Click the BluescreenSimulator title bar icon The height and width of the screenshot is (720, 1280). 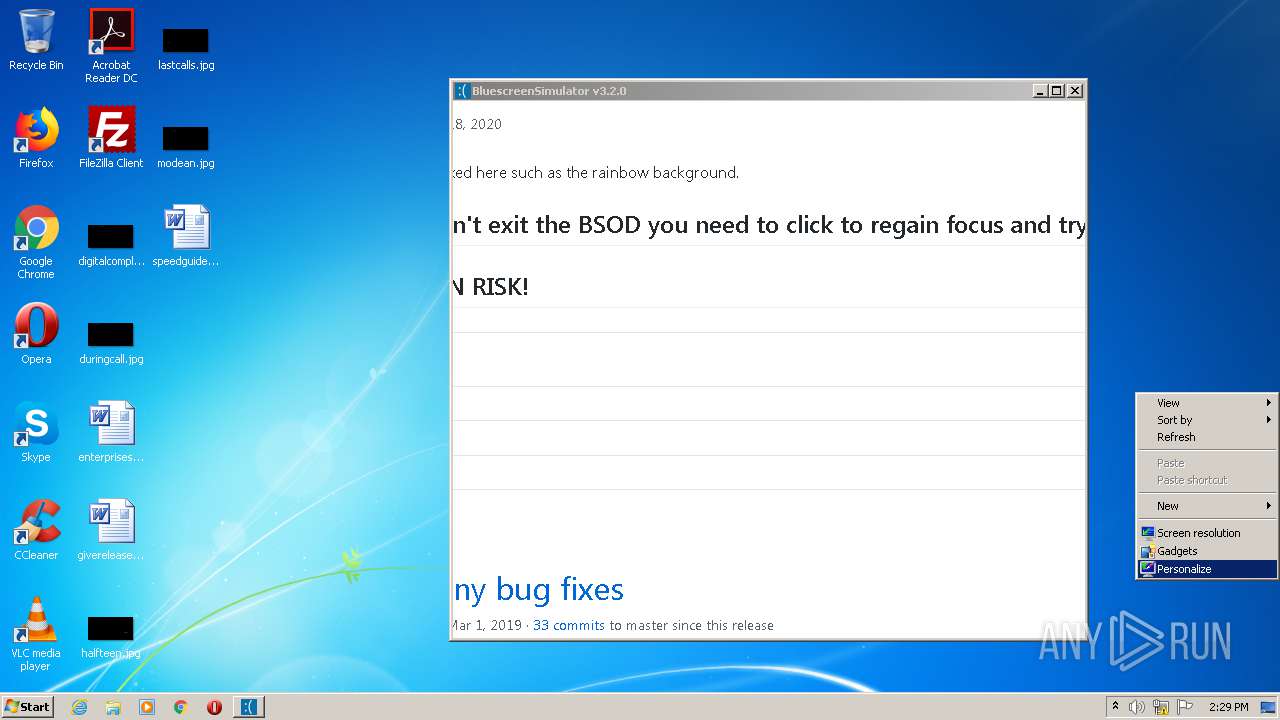[462, 91]
